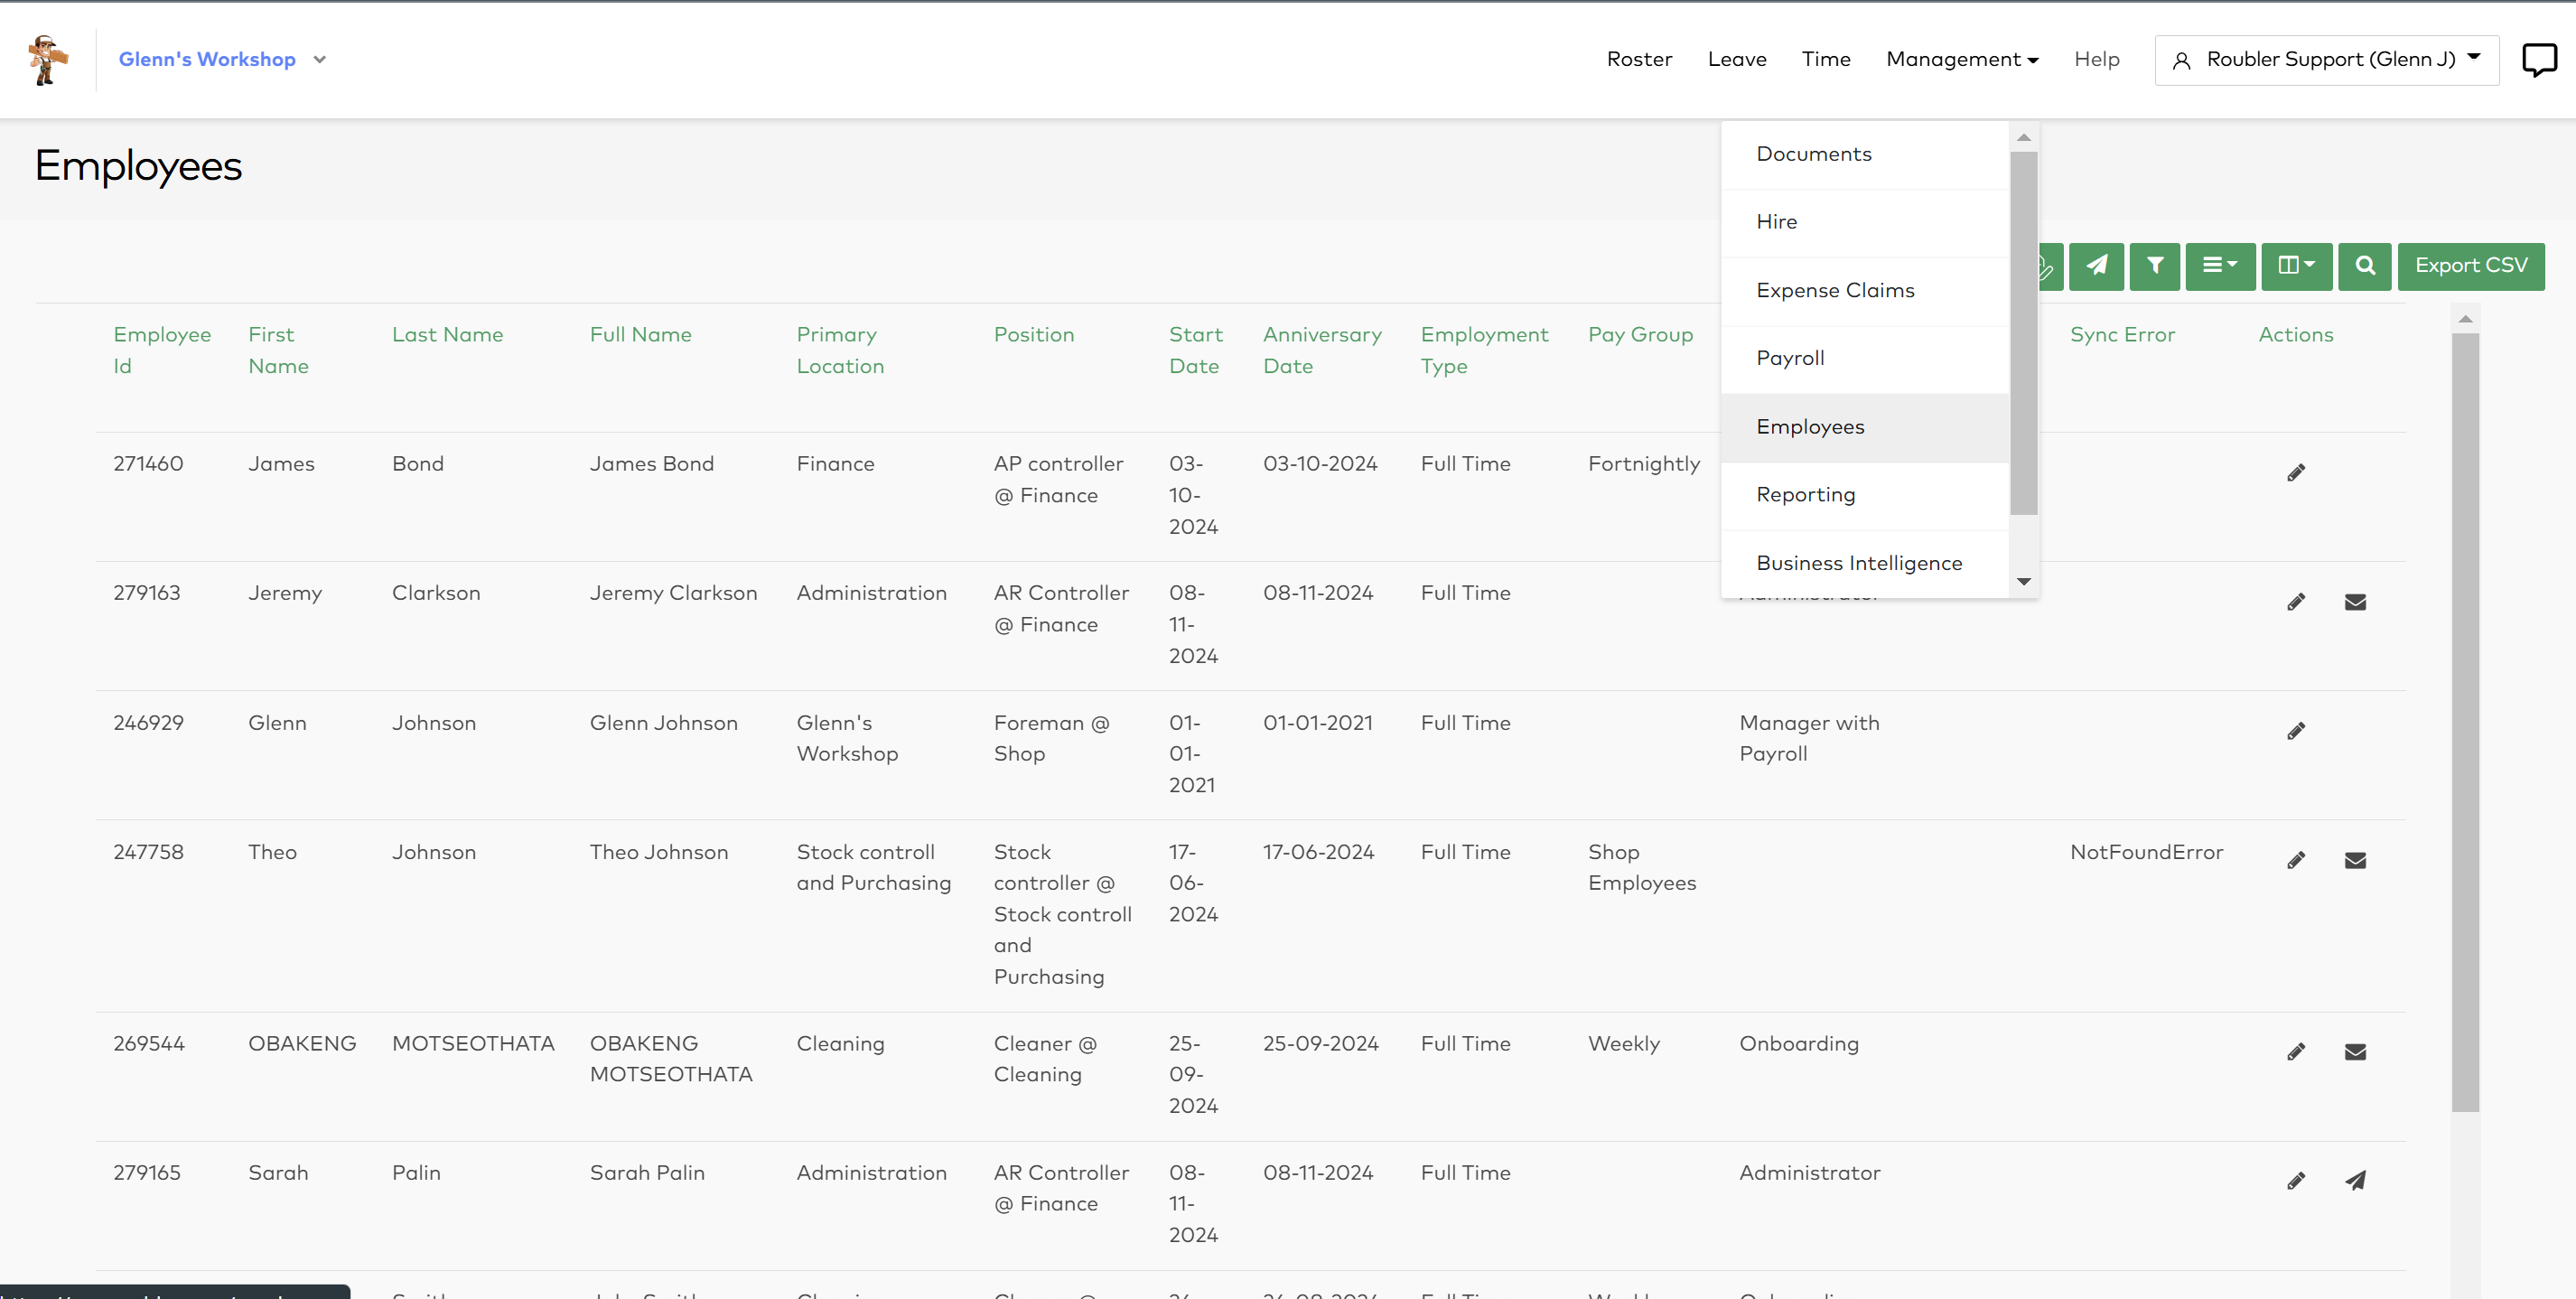Sort by Last Name column header
This screenshot has height=1299, width=2576.
point(447,335)
